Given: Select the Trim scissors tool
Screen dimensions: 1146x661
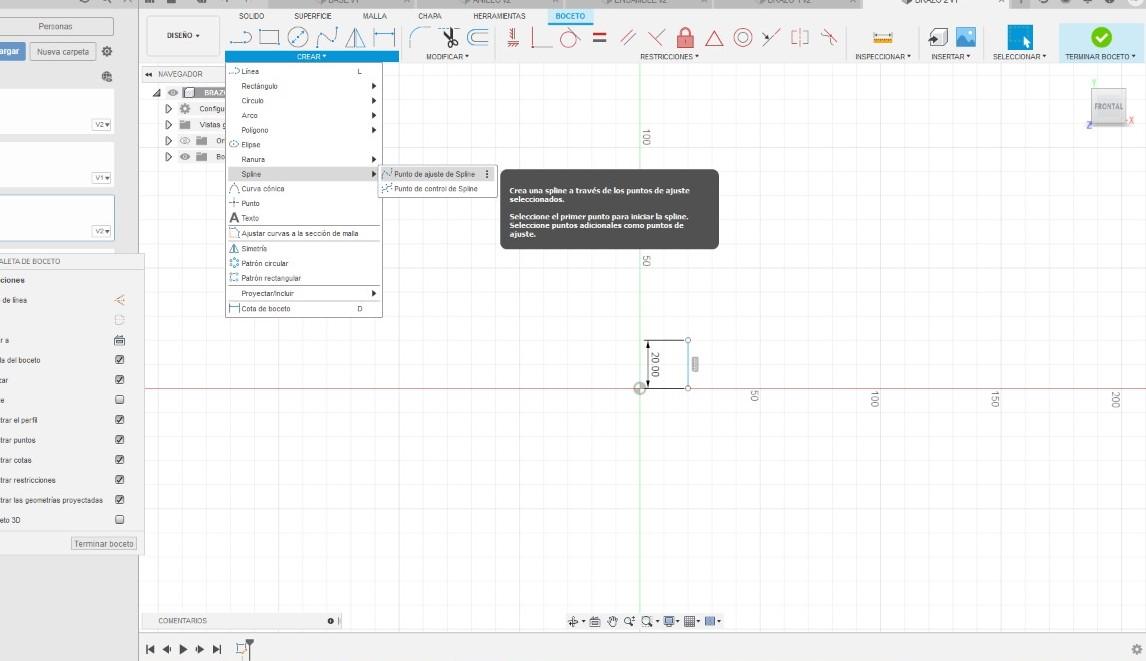Looking at the screenshot, I should pyautogui.click(x=449, y=38).
